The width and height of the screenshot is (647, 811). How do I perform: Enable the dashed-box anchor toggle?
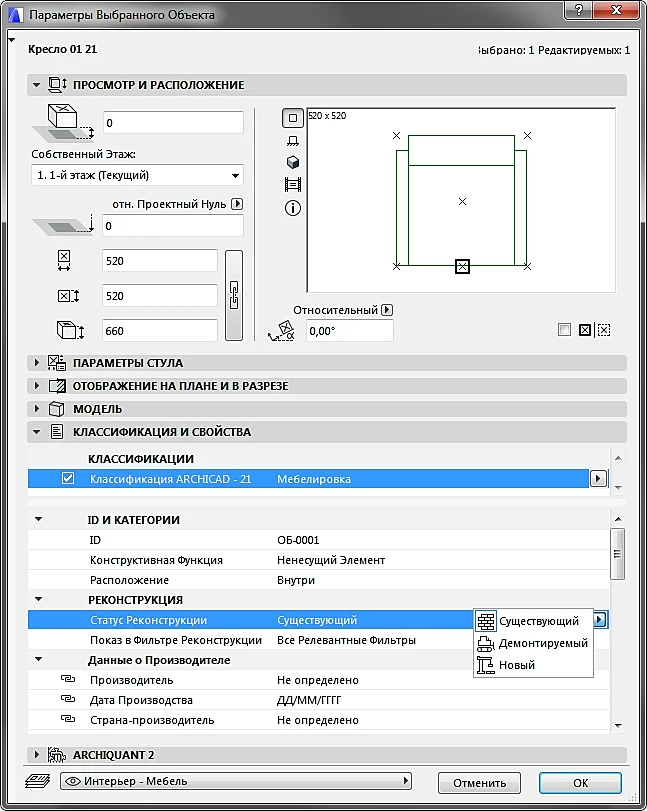point(604,330)
